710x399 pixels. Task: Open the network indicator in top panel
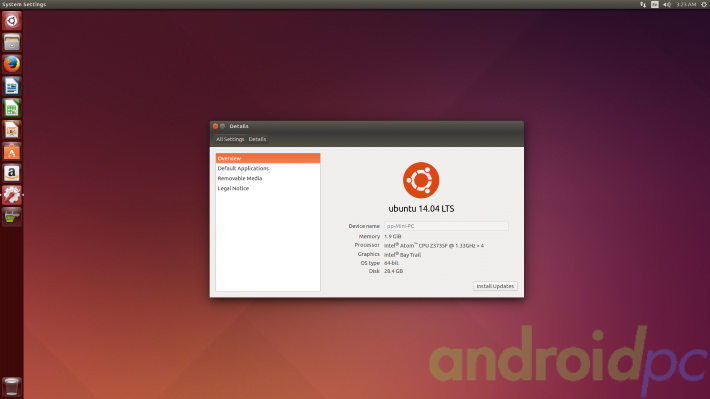tap(643, 5)
